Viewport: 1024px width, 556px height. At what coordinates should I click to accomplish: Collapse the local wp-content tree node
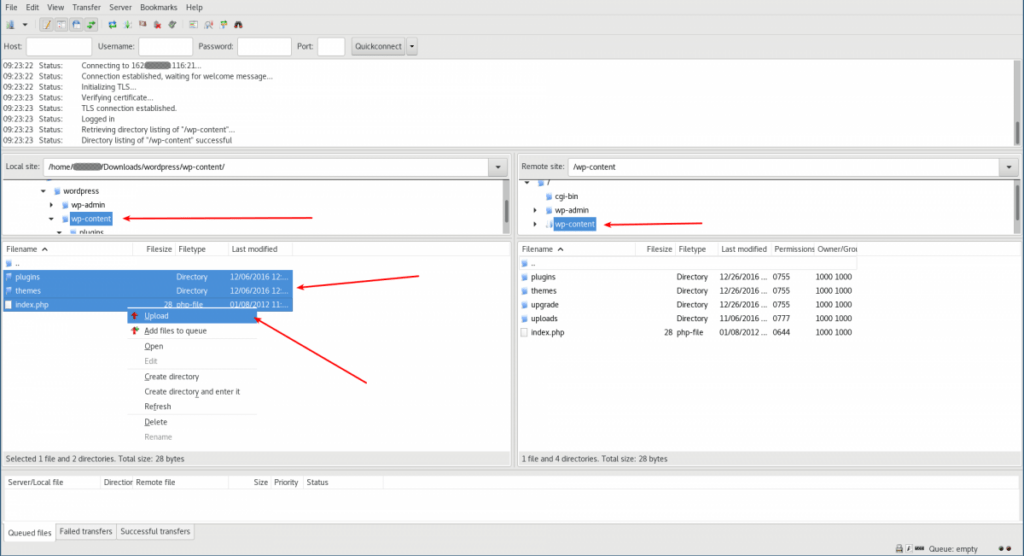coord(51,219)
